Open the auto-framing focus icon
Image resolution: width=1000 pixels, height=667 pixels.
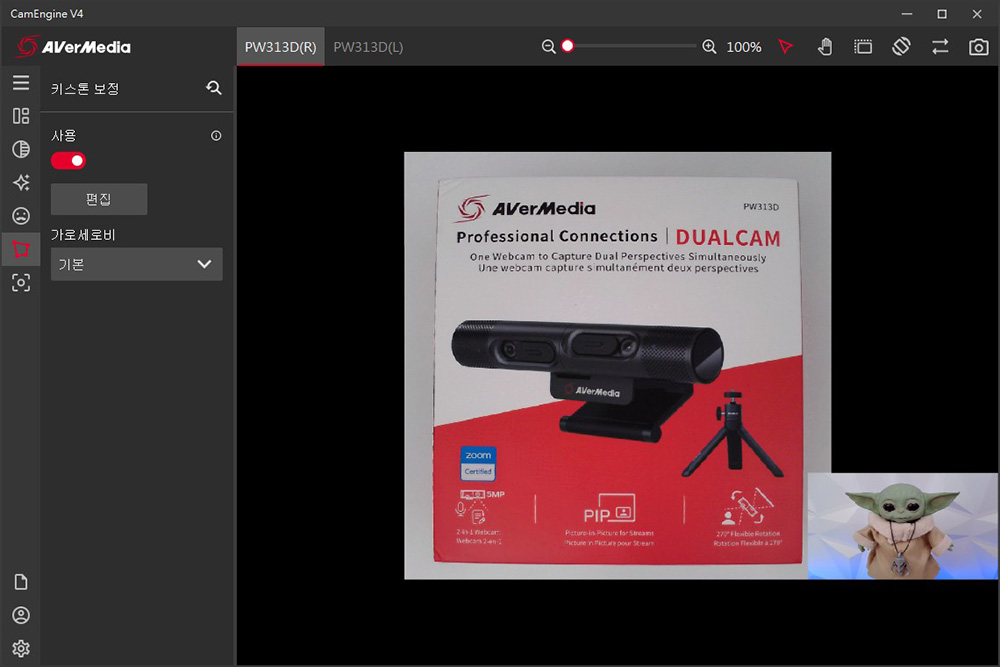pos(21,282)
